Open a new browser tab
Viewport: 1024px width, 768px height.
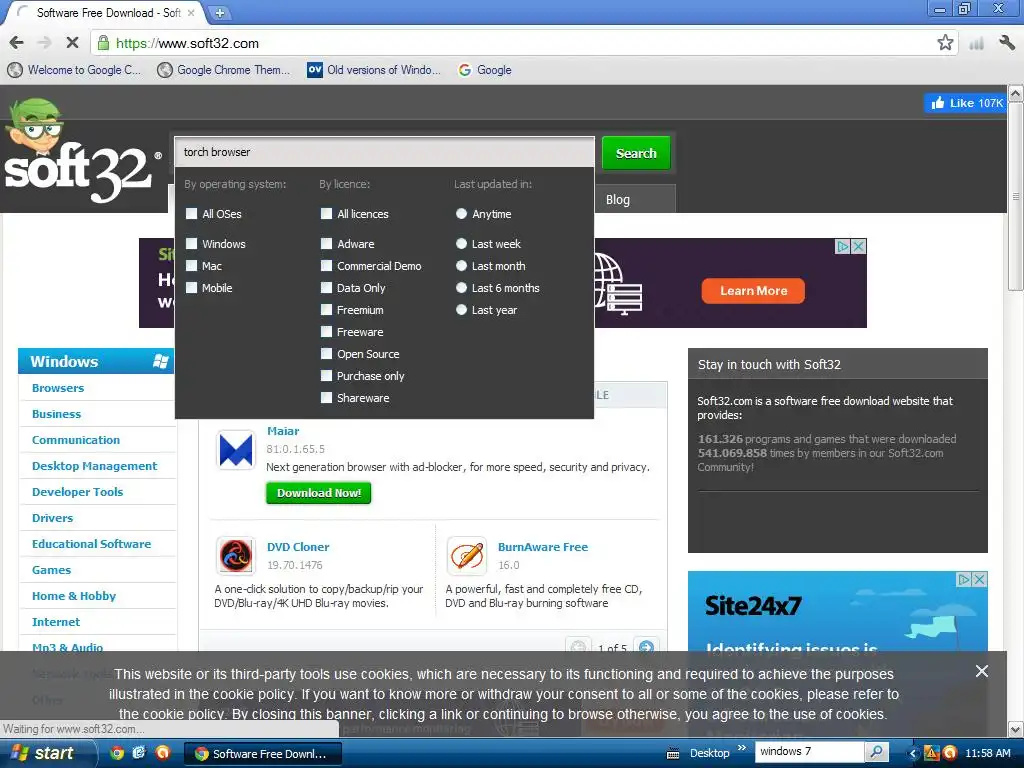click(220, 12)
